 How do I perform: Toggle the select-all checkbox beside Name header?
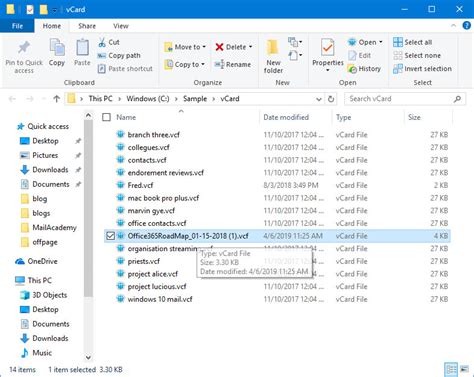107,117
